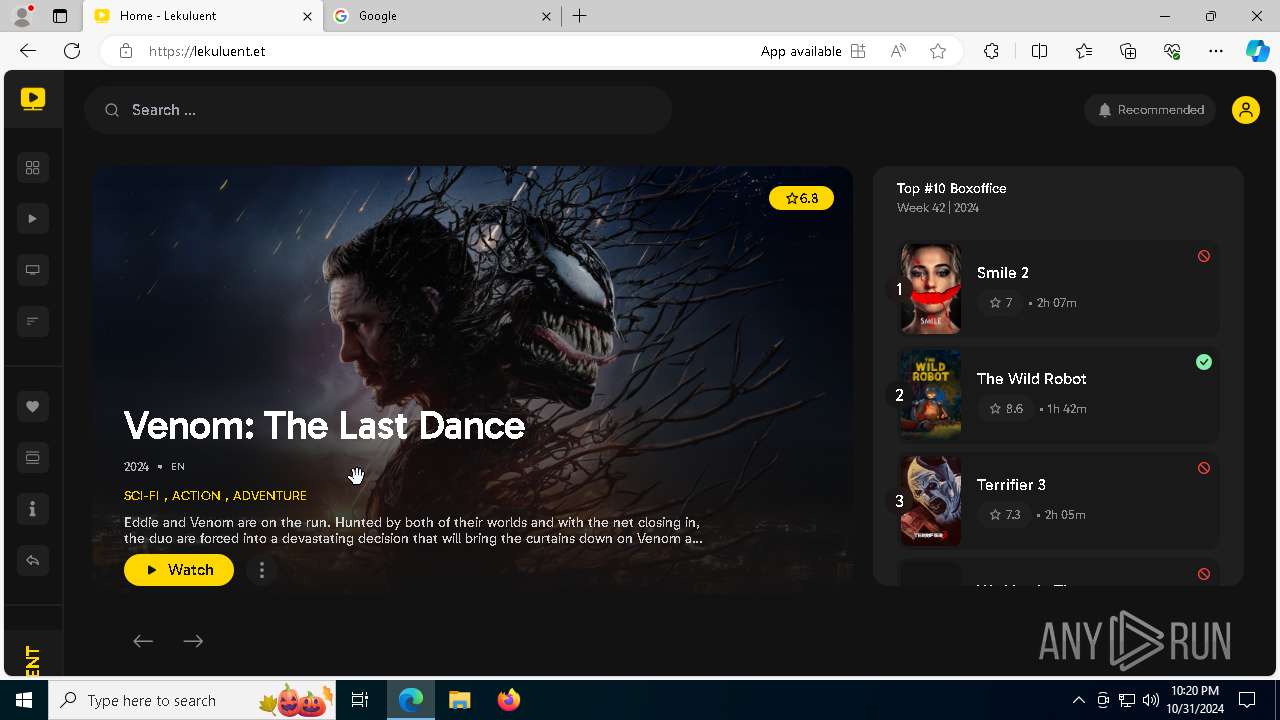Close the Google tab
The height and width of the screenshot is (720, 1280).
[546, 16]
